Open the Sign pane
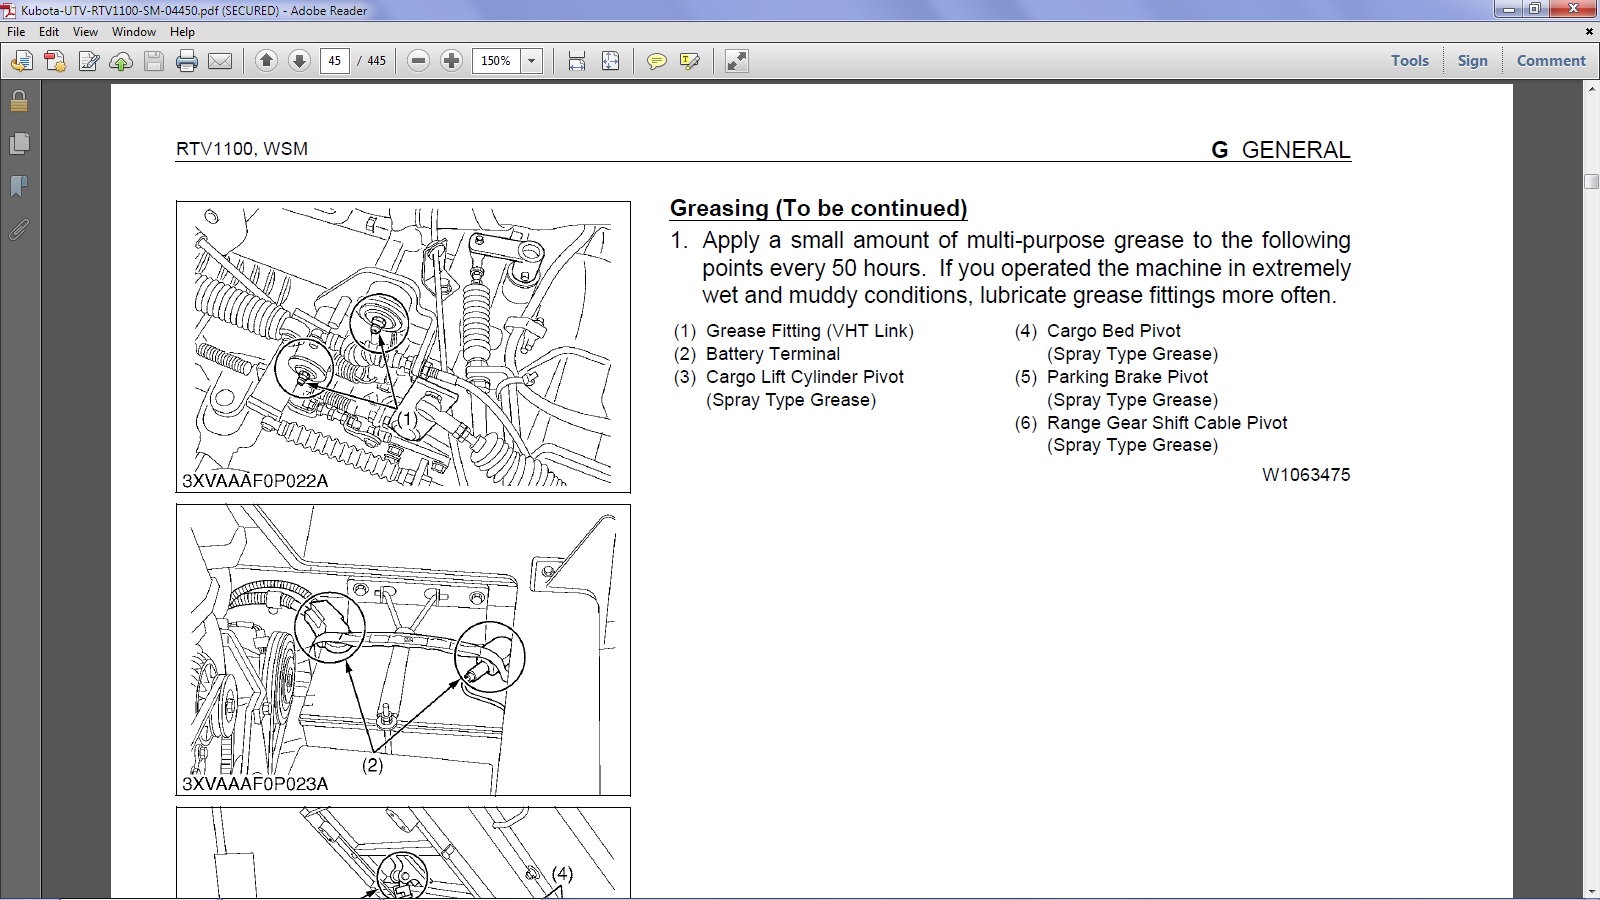Viewport: 1600px width, 900px height. [1472, 61]
